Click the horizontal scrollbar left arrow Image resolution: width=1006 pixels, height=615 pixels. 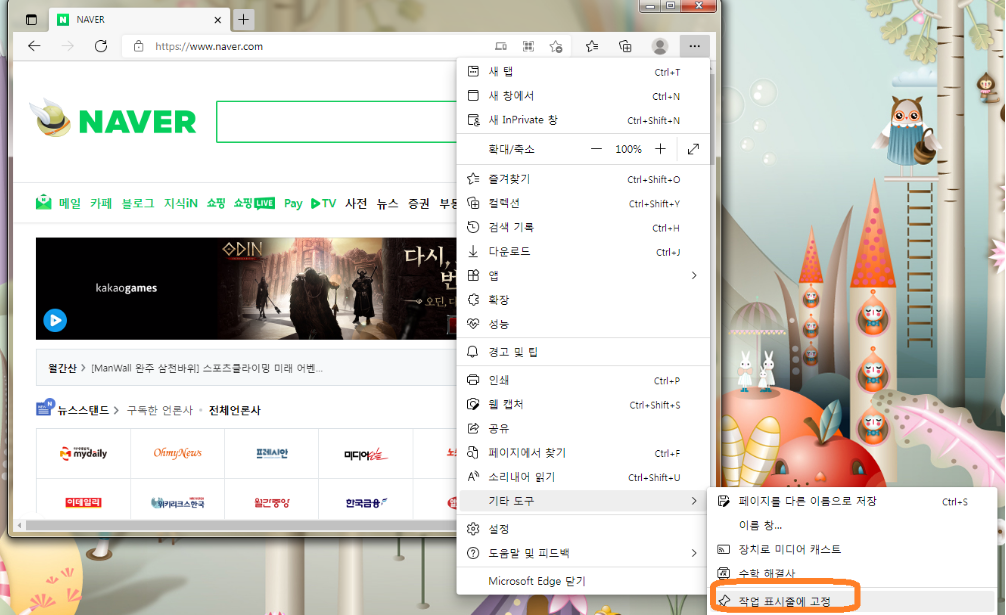[20, 525]
